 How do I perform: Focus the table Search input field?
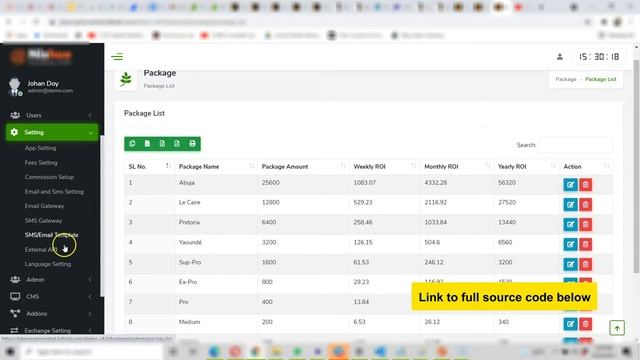click(576, 145)
